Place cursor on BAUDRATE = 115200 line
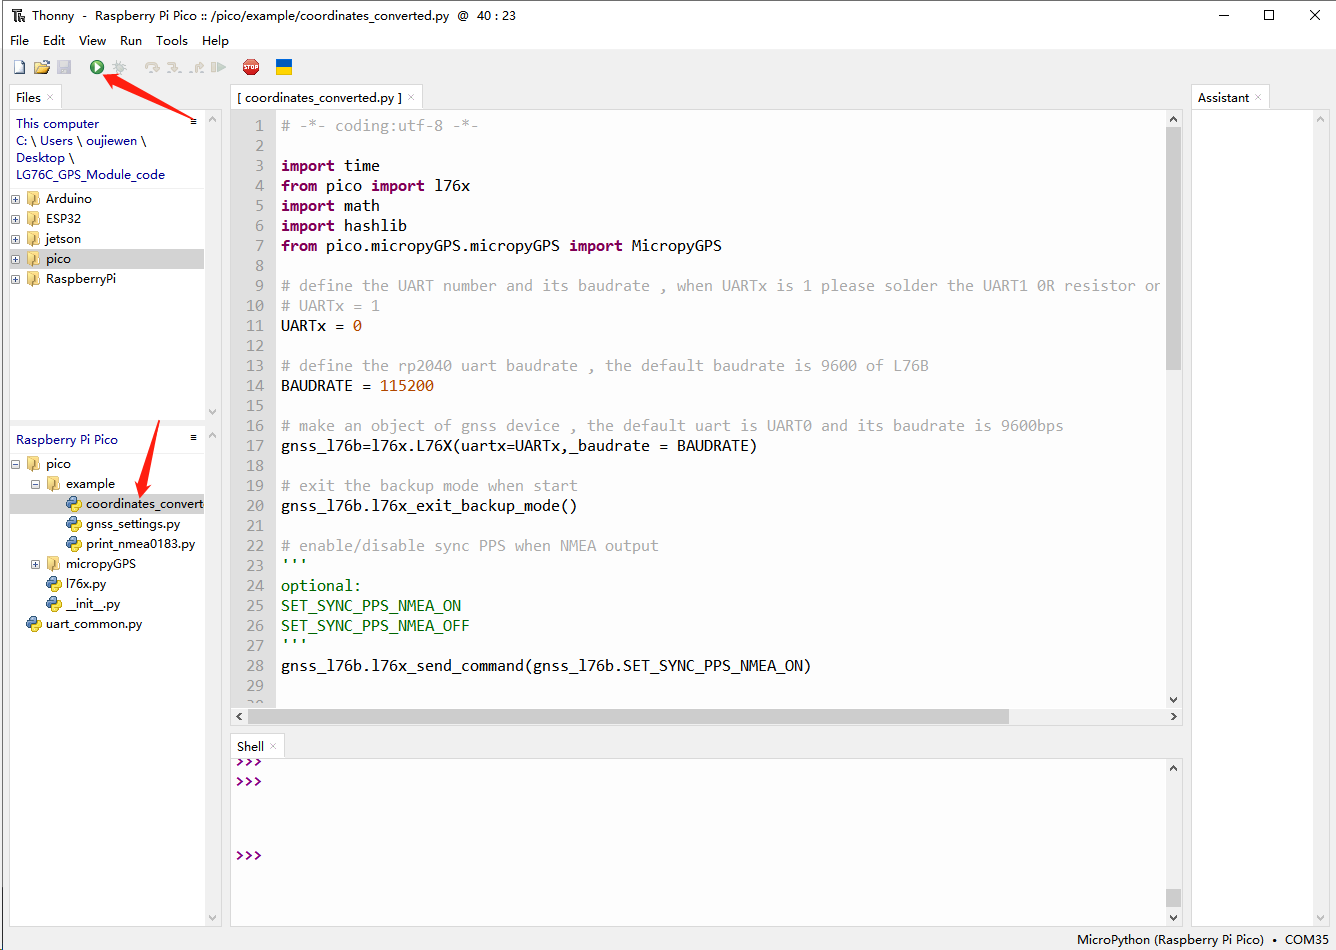1336x950 pixels. pos(357,386)
